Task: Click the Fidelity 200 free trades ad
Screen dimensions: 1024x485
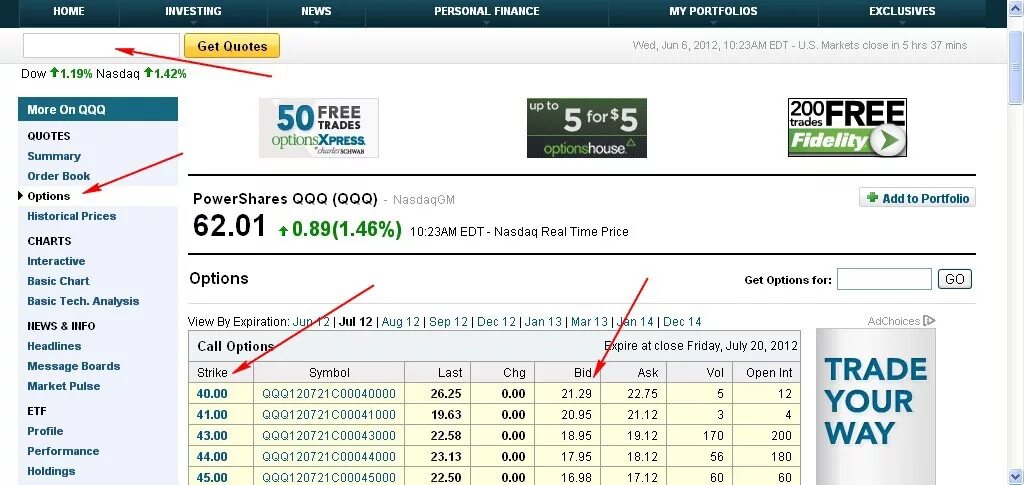Action: [x=847, y=128]
